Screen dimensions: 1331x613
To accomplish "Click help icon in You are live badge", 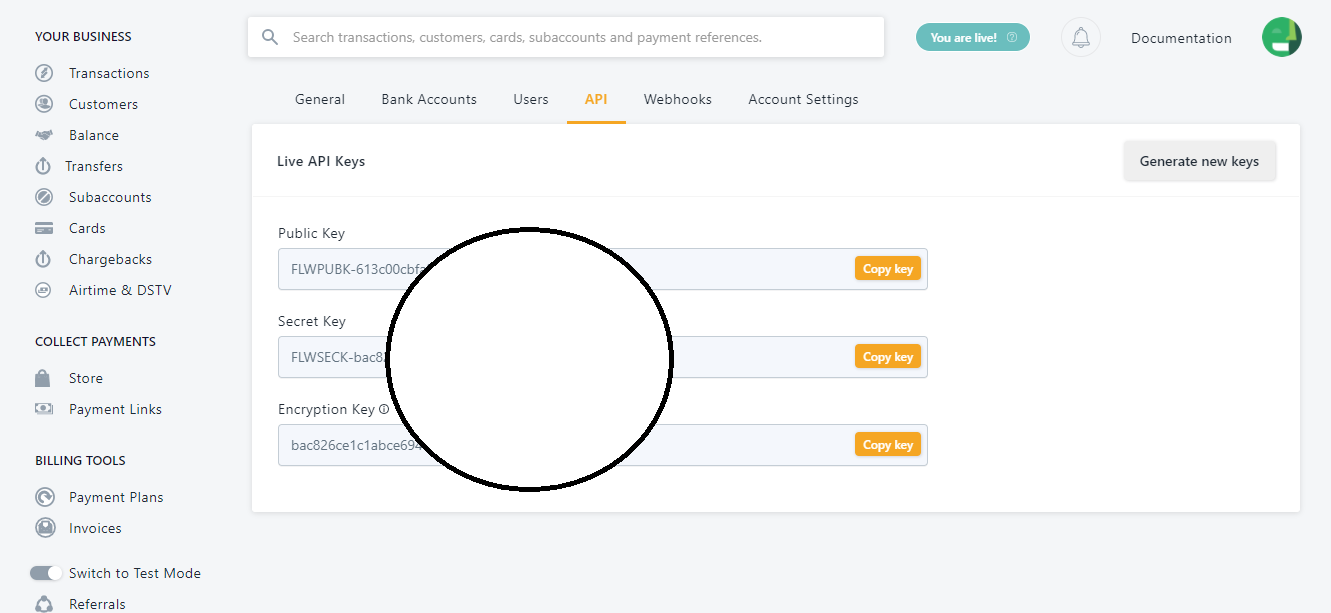I will pos(1012,38).
